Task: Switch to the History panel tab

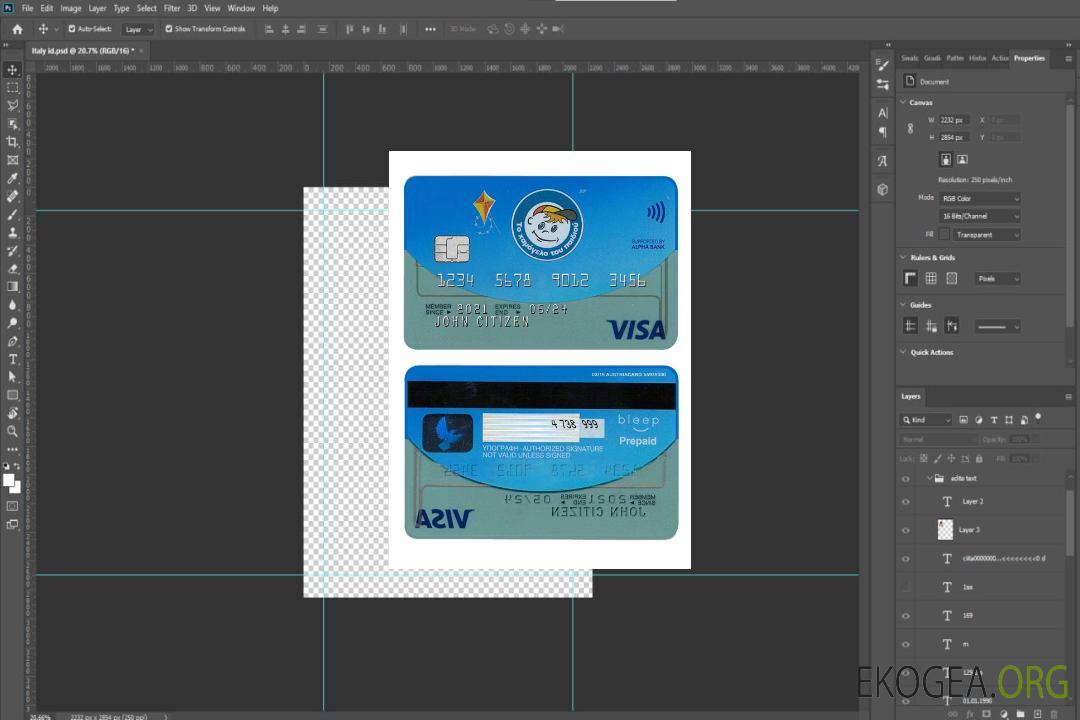Action: click(977, 59)
